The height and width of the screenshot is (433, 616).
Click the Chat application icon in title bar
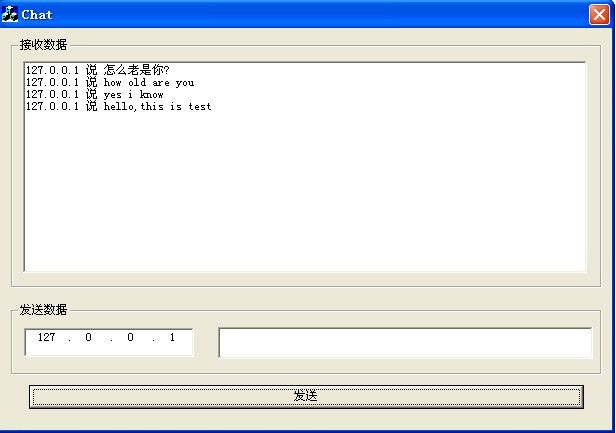9,15
